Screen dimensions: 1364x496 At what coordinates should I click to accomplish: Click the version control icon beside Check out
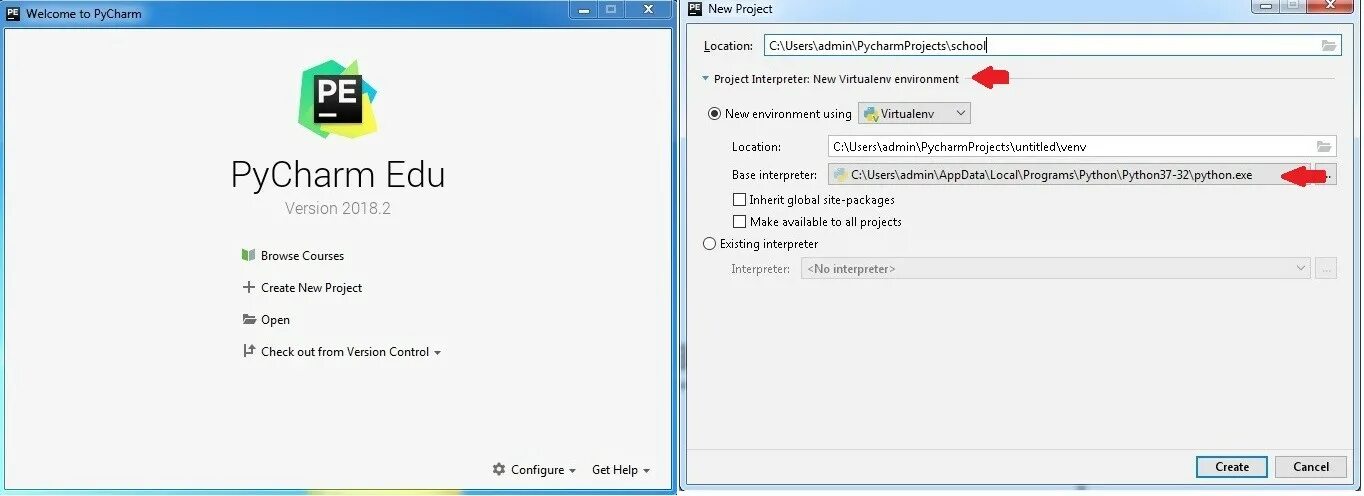coord(249,351)
